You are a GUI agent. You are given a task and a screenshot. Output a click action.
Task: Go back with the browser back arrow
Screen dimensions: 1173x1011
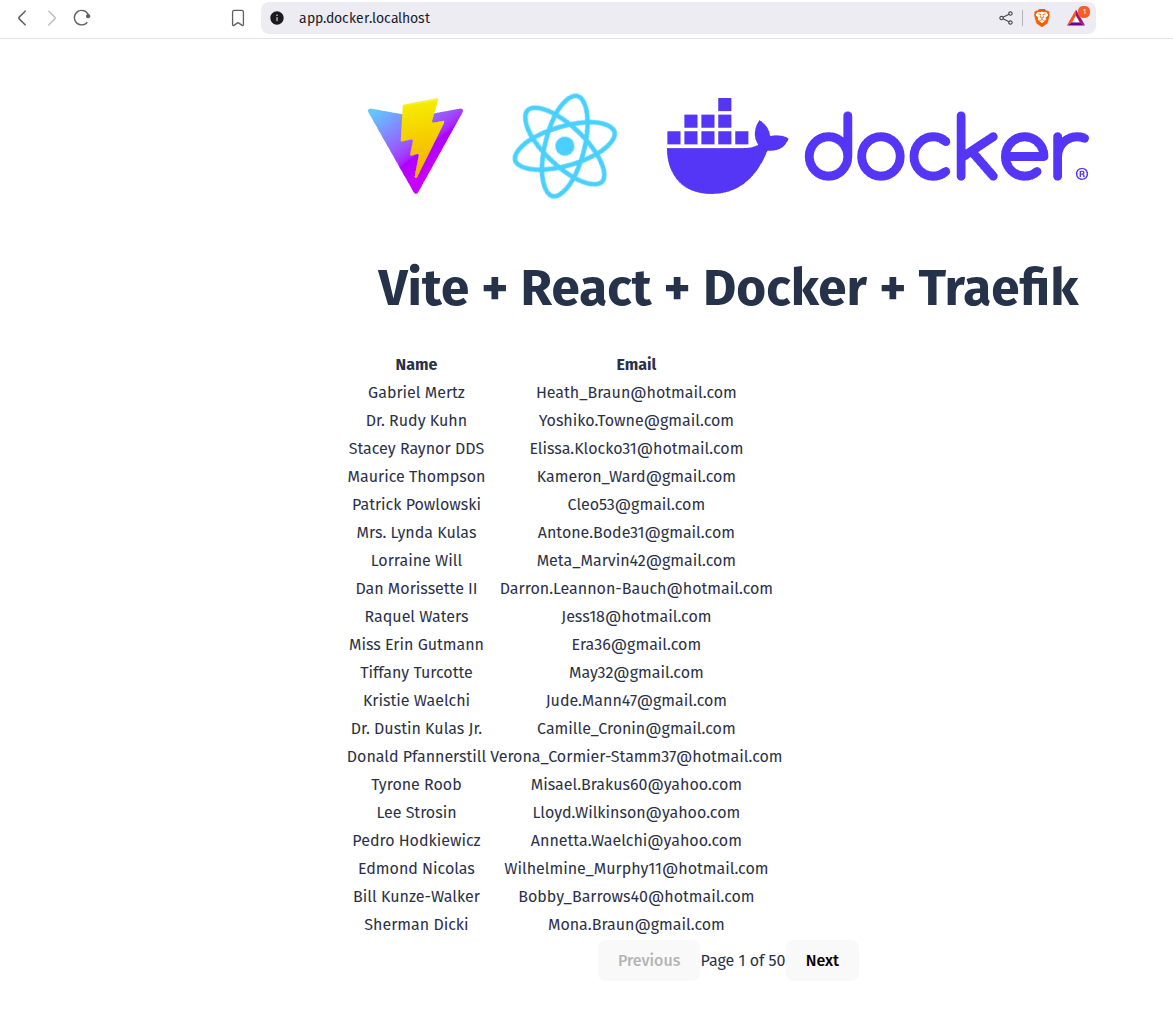click(22, 18)
